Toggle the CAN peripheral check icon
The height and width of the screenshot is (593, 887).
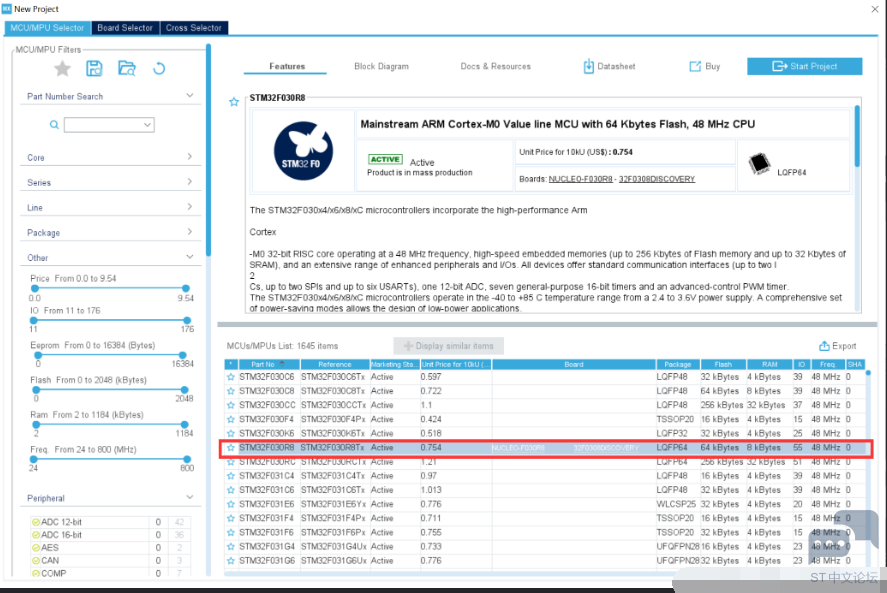pos(36,561)
